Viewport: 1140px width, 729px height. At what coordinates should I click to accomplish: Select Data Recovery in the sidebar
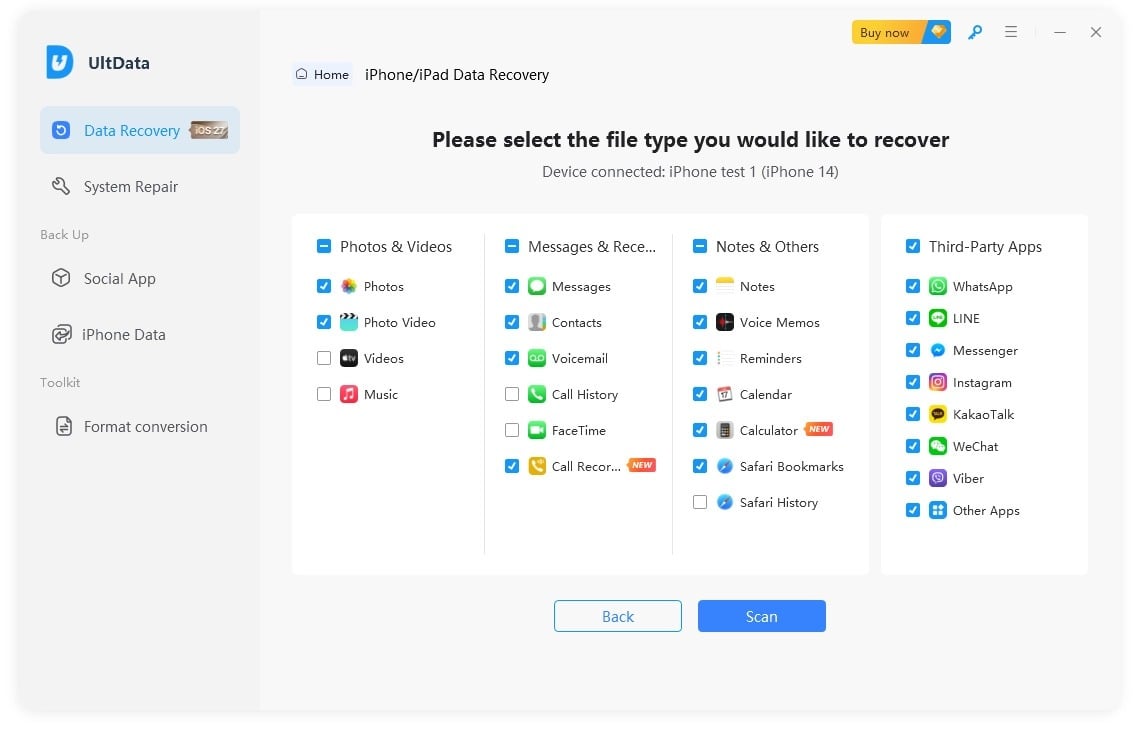[140, 130]
